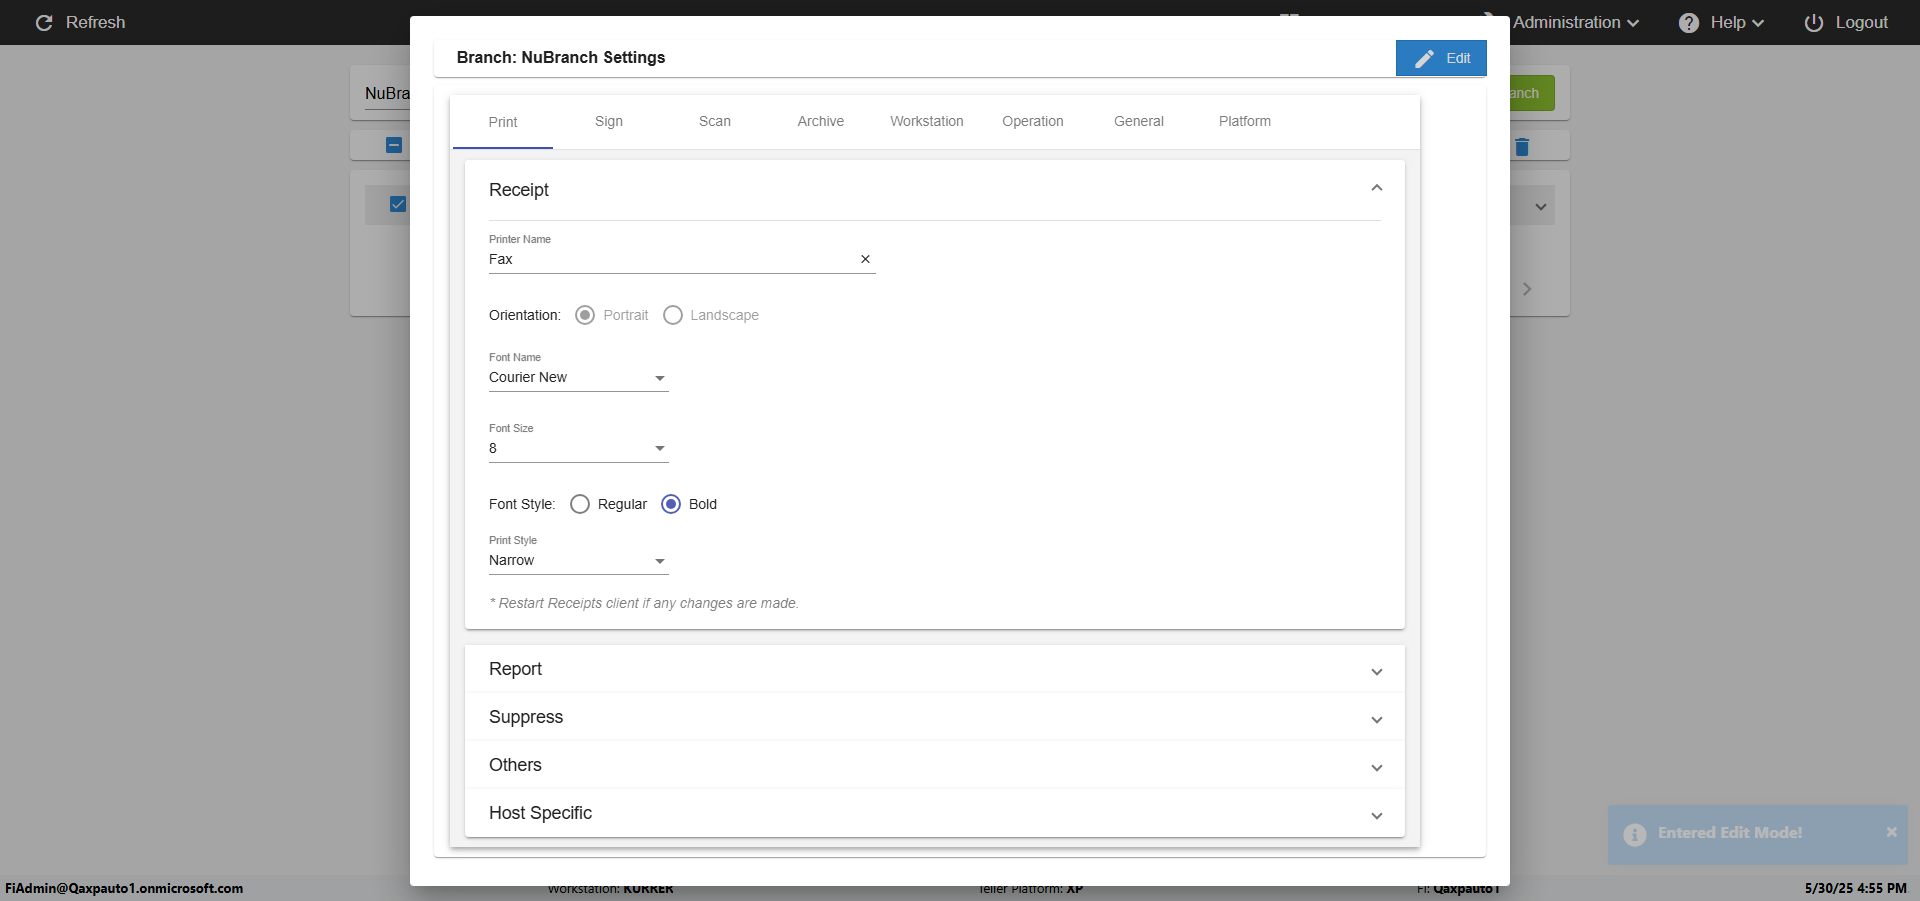This screenshot has width=1920, height=901.
Task: Click the Refresh icon in top bar
Action: coord(44,22)
